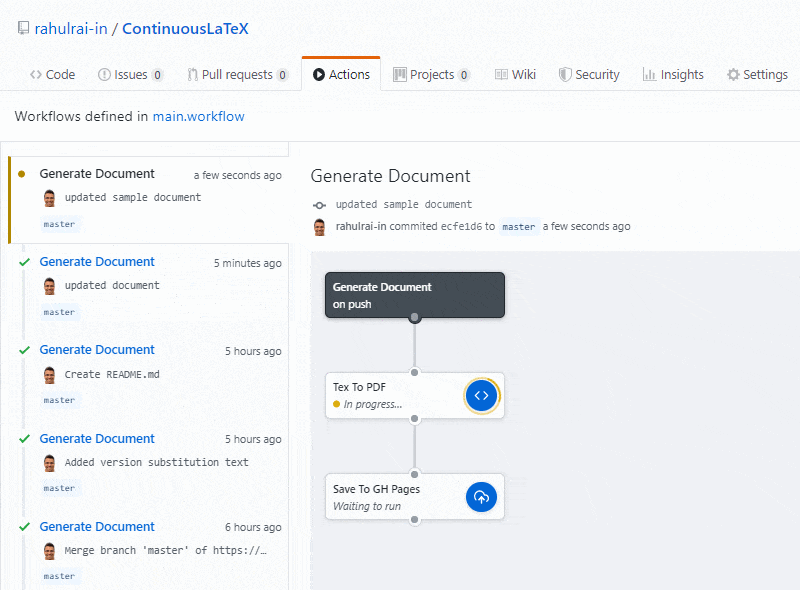Screen dimensions: 800x590
Task: Open the rahulrai-in owner link
Action: (x=71, y=29)
